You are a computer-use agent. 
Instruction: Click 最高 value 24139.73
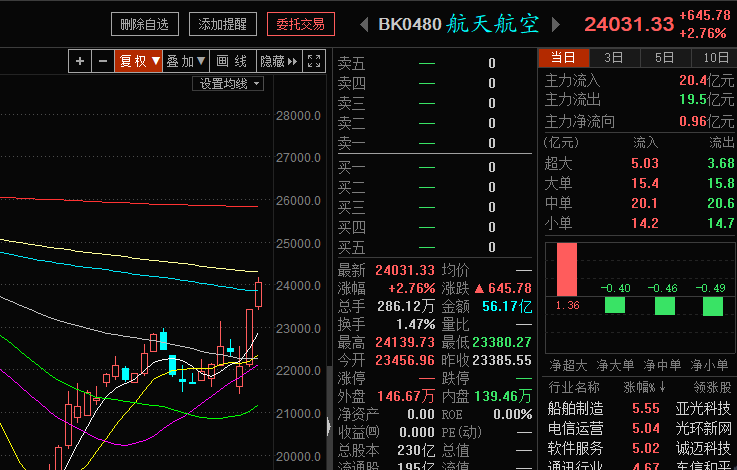pos(405,343)
